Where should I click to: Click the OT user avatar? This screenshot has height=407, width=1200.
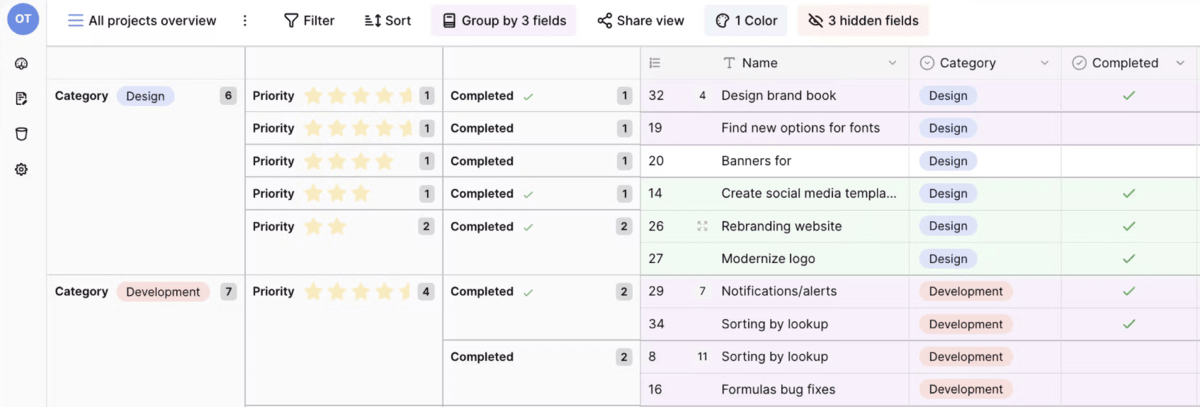pyautogui.click(x=23, y=19)
